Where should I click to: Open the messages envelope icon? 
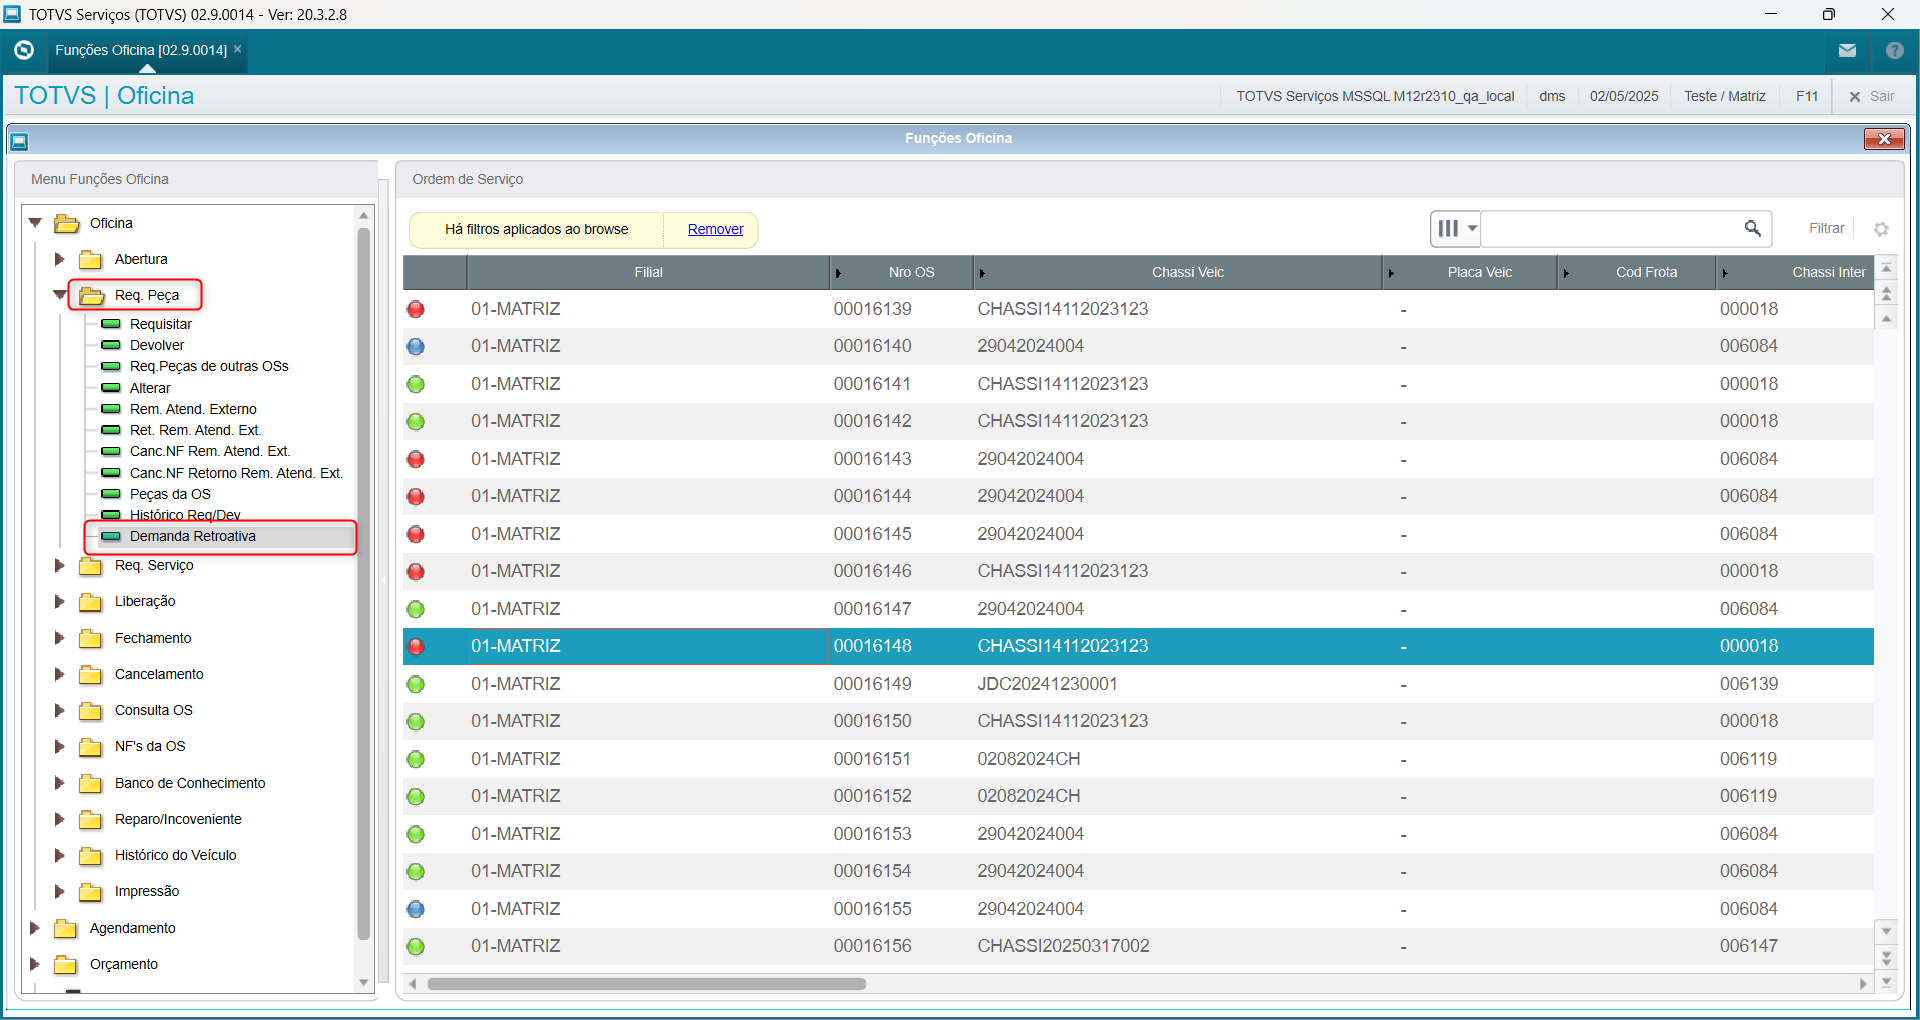tap(1847, 50)
